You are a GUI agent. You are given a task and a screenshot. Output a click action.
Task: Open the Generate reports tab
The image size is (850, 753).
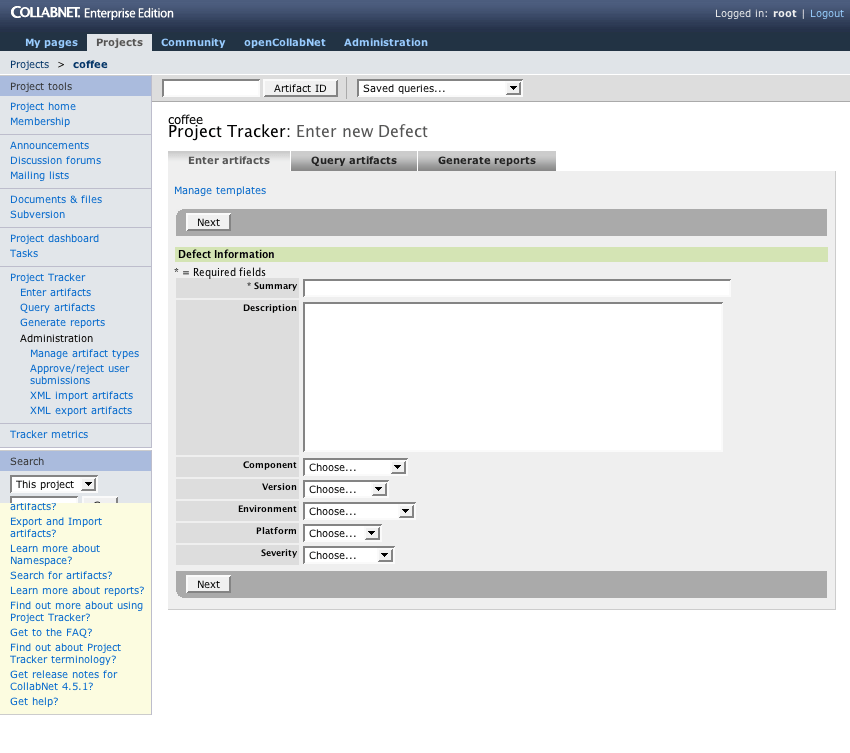click(486, 160)
